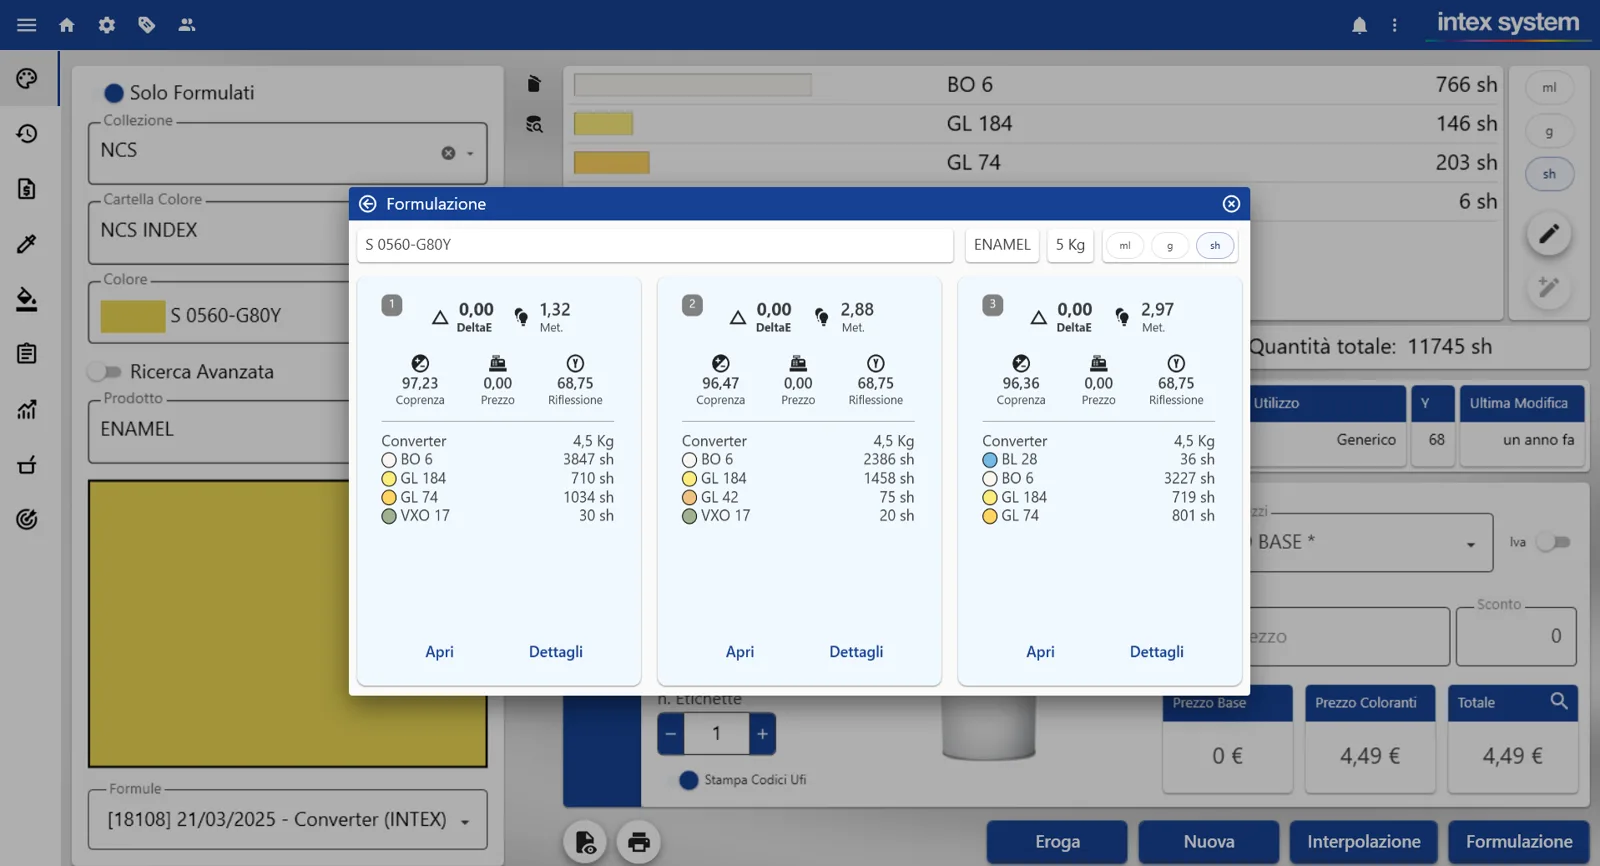This screenshot has width=1600, height=866.
Task: Click the S 0560-G80Y search field in dialog
Action: (655, 245)
